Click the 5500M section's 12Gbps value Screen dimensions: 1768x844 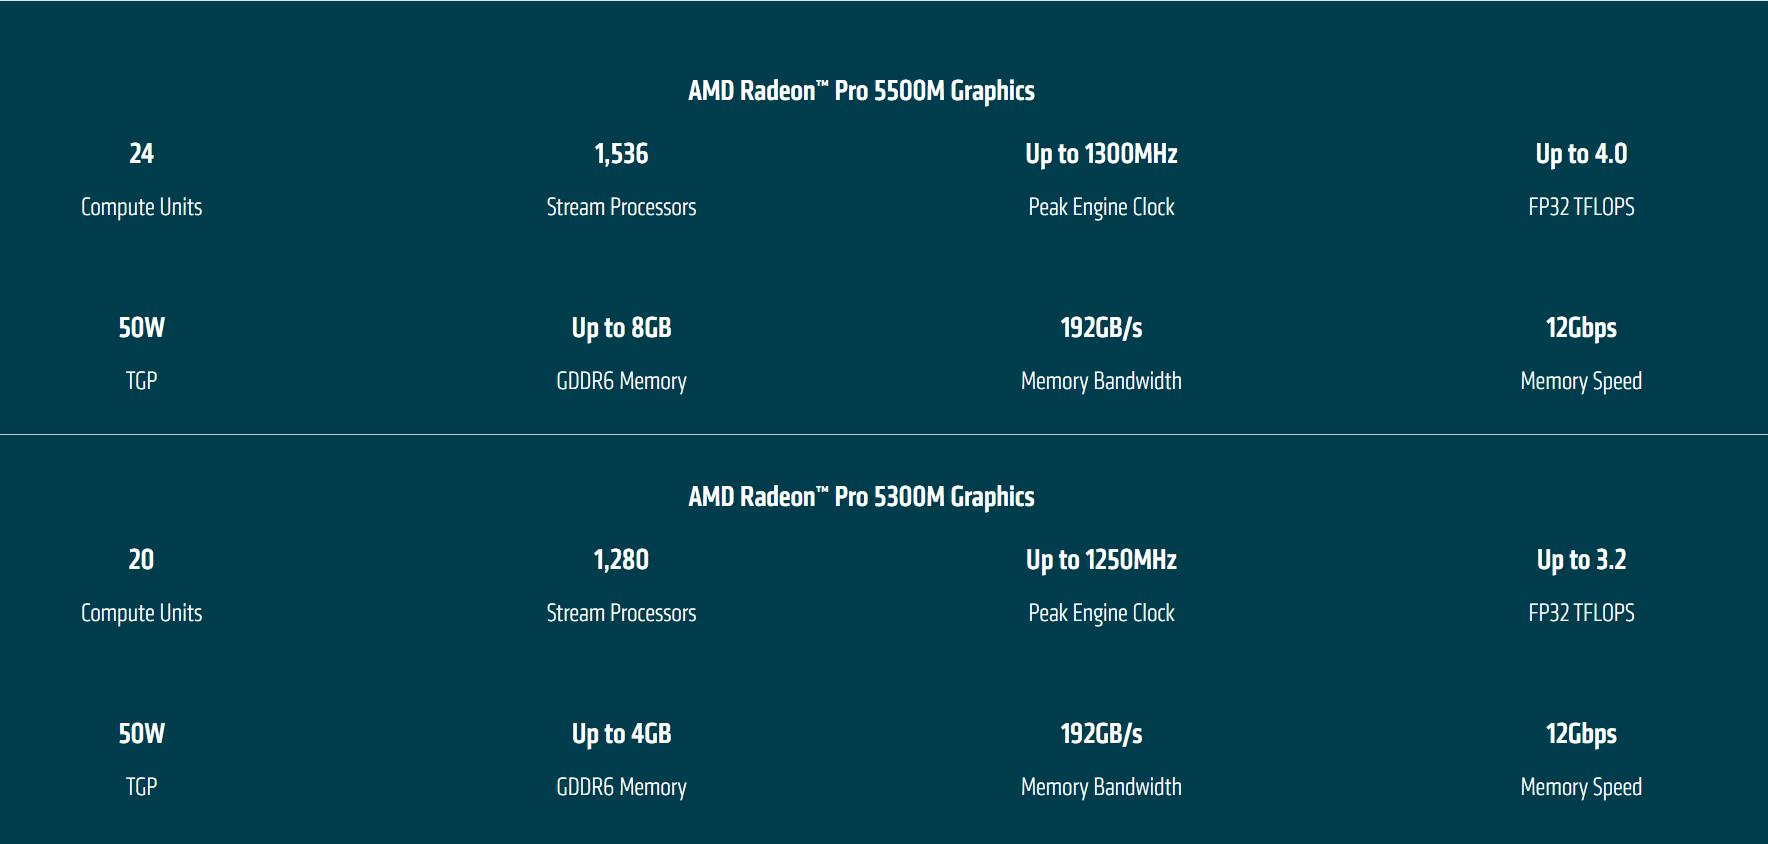[x=1581, y=328]
